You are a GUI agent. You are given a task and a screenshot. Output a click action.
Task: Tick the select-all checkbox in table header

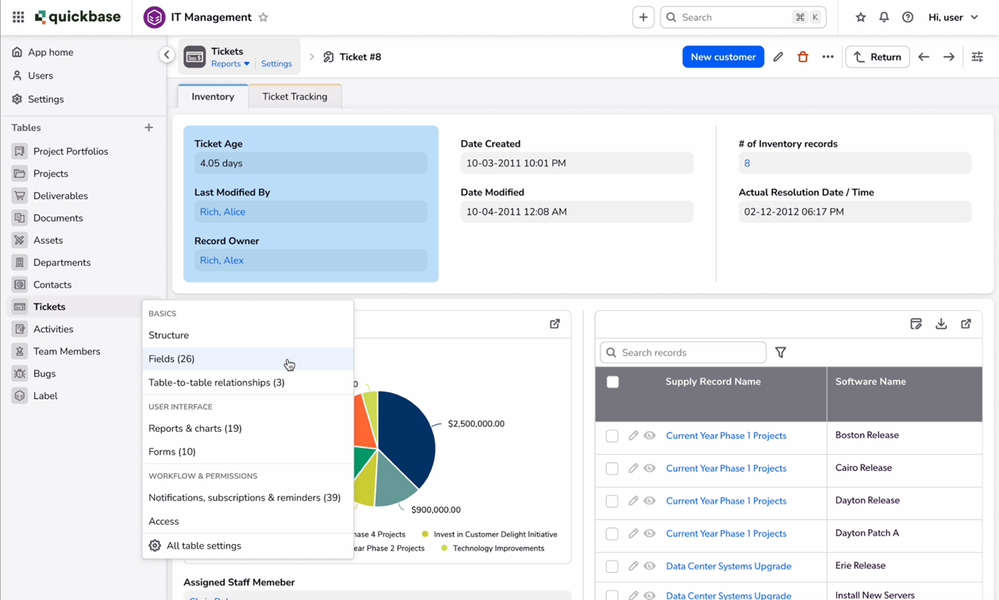(613, 382)
